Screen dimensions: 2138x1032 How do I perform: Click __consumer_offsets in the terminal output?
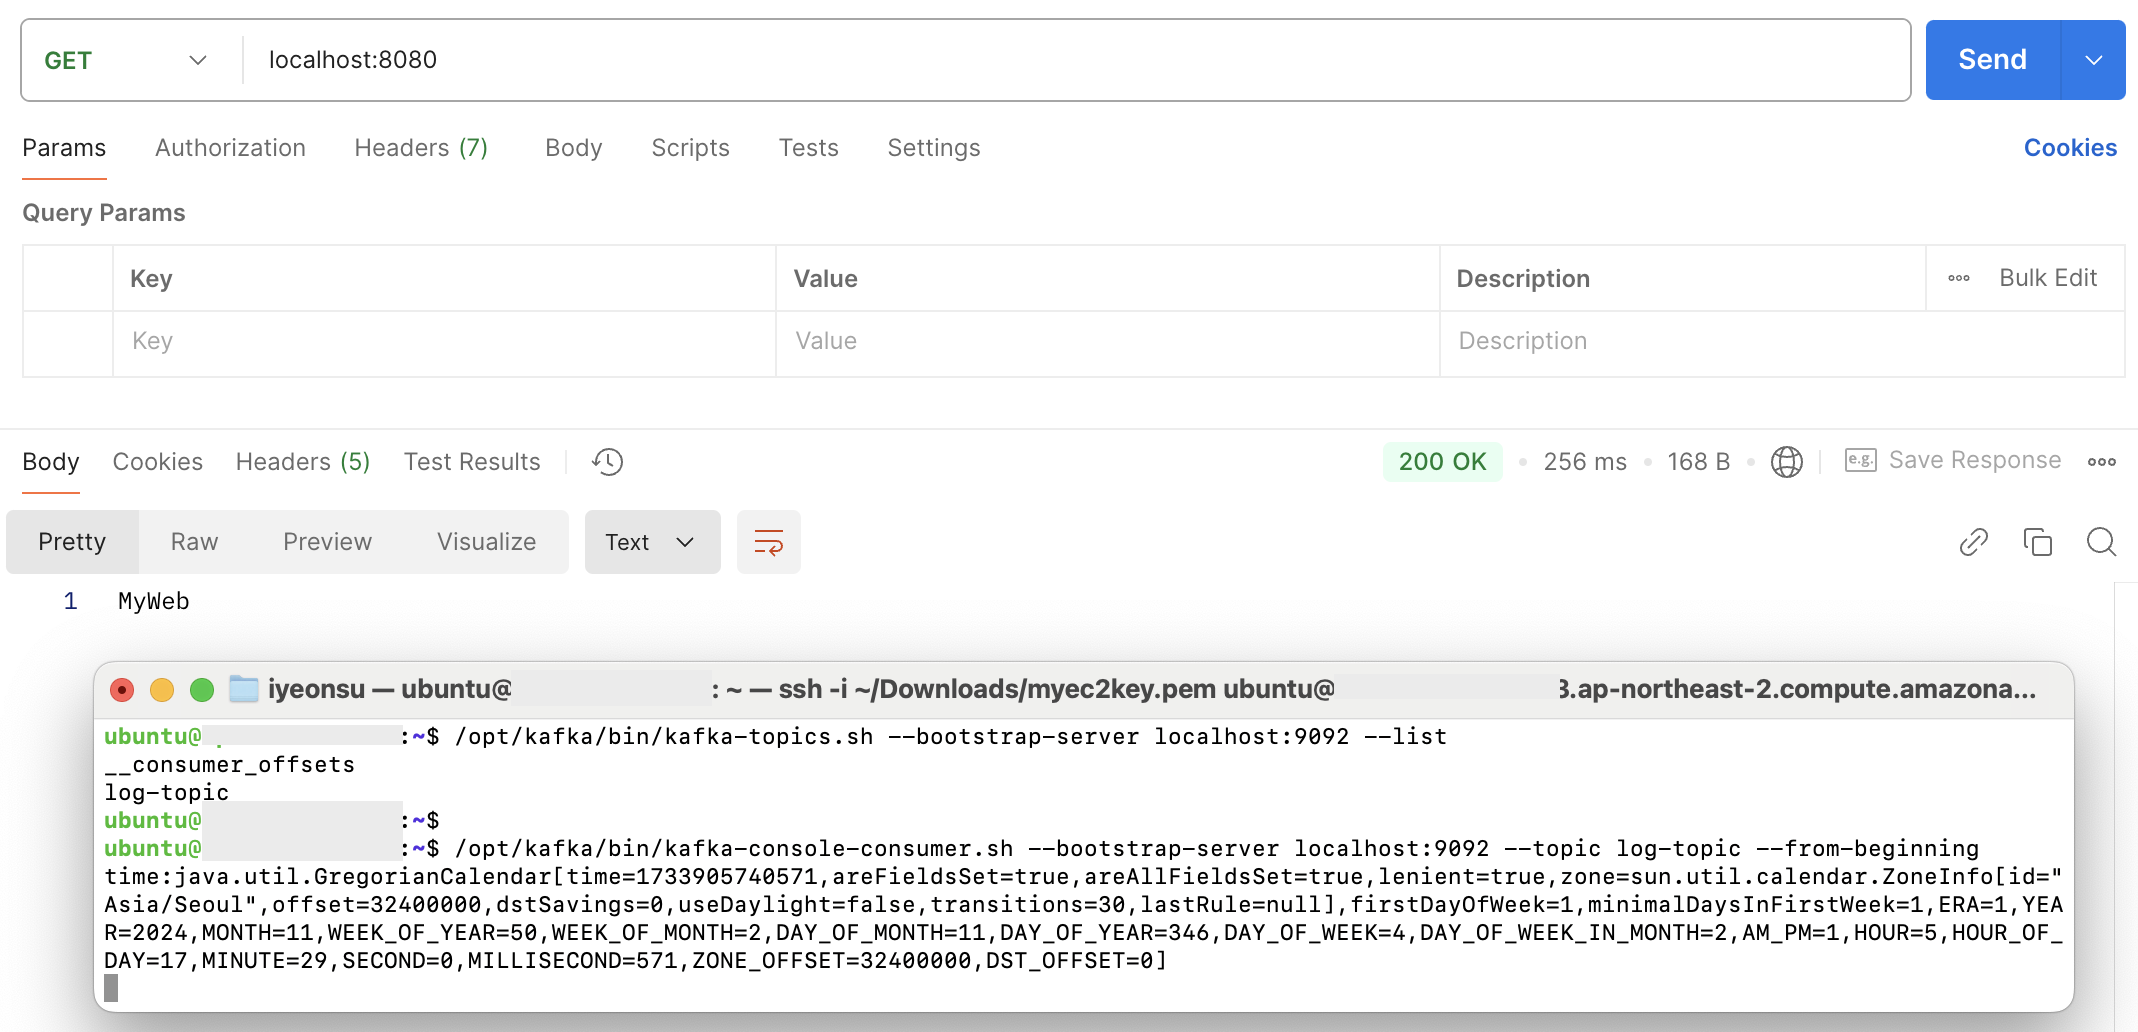tap(229, 765)
